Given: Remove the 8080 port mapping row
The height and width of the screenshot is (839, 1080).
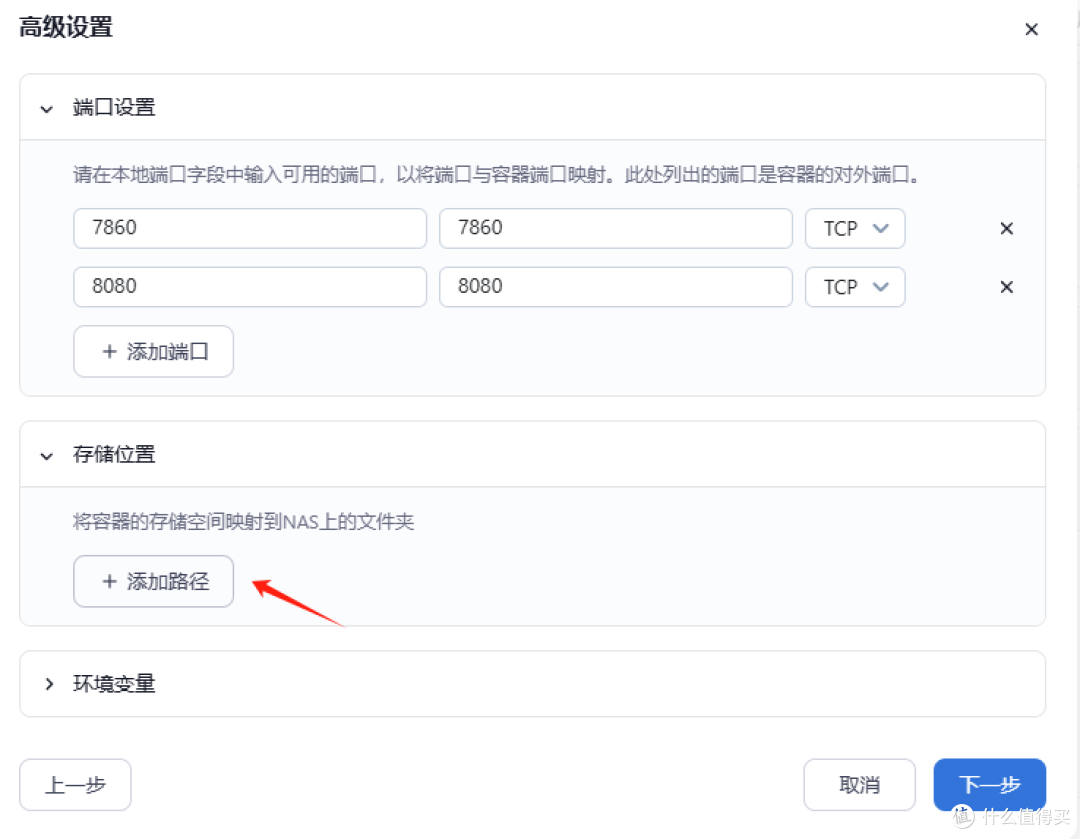Looking at the screenshot, I should tap(1006, 287).
